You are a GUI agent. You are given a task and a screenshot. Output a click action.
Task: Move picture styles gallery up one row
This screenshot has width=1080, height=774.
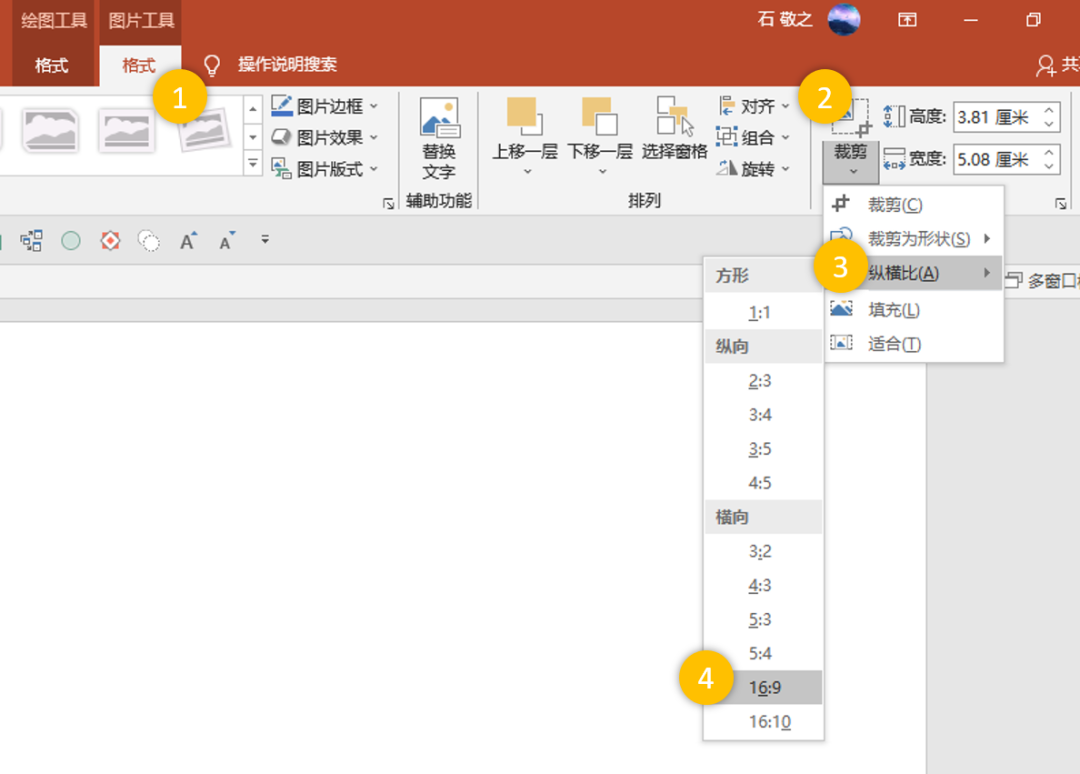coord(253,109)
